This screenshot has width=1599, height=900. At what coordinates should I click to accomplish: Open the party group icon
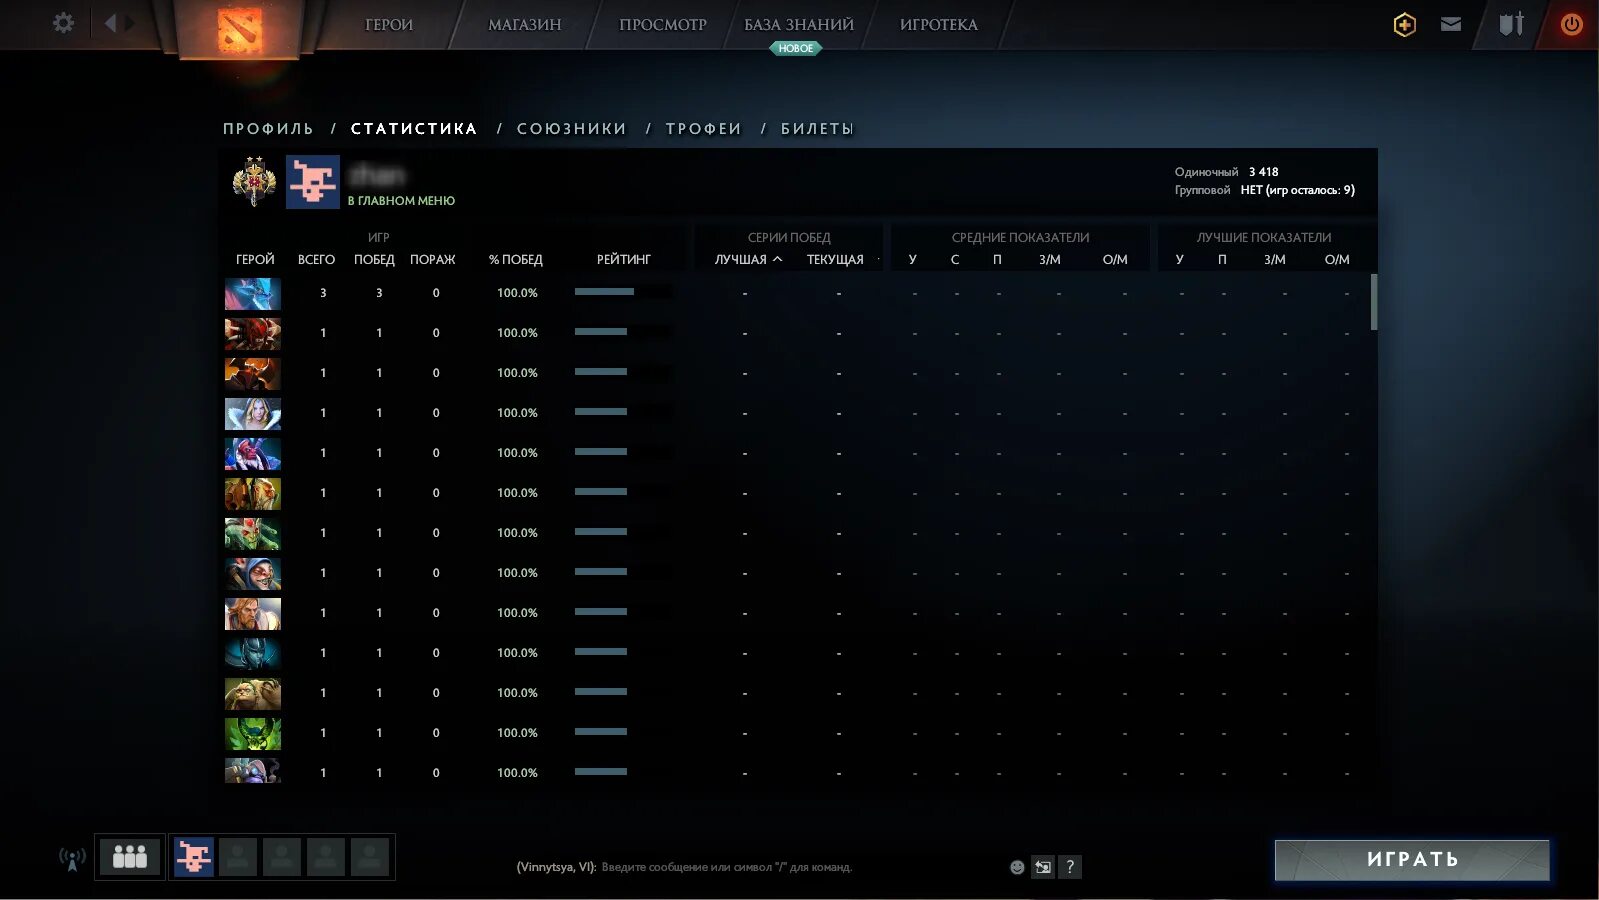click(x=130, y=857)
